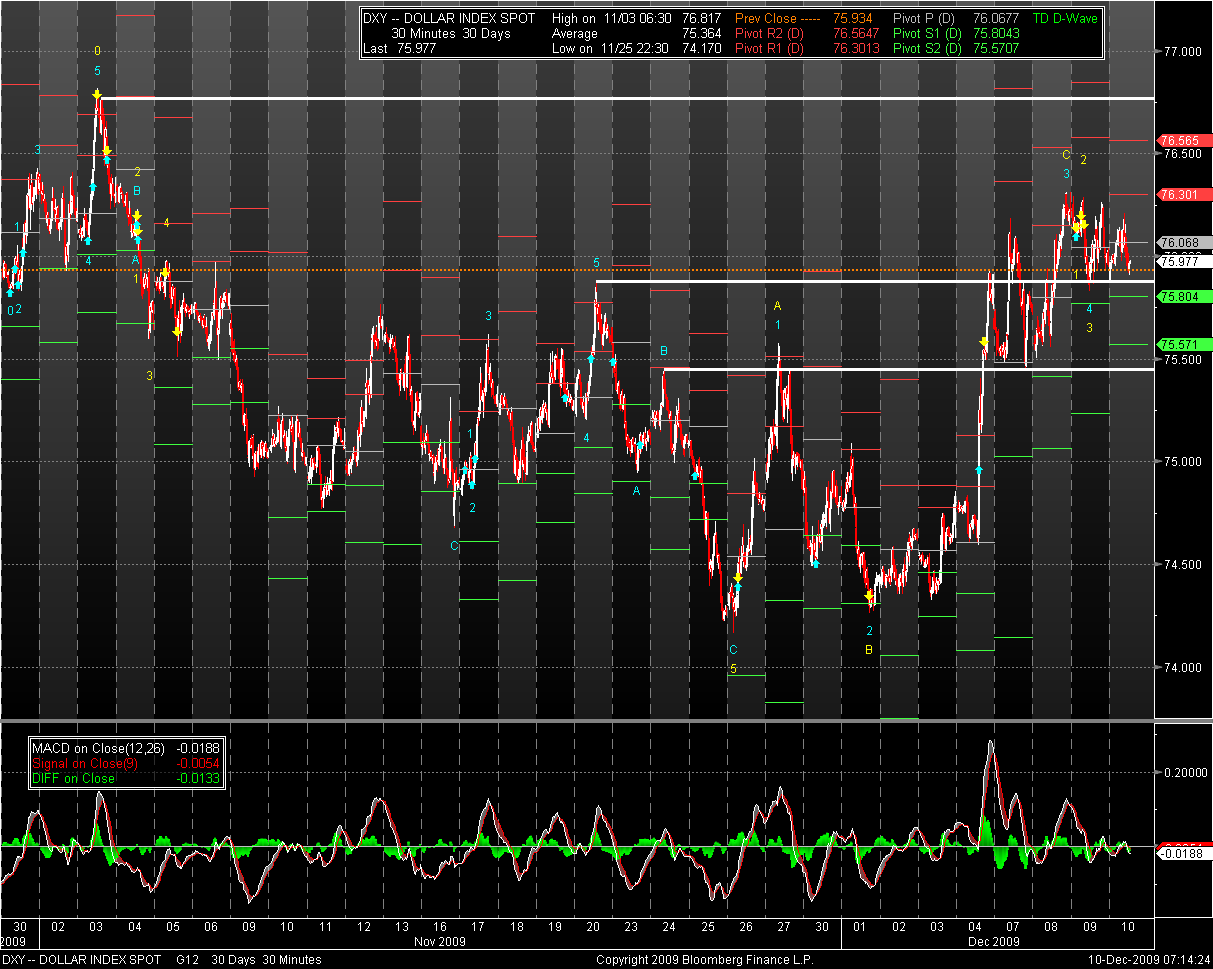Click the gray 76.068 pivot price tag
The height and width of the screenshot is (969, 1213).
tap(1176, 242)
